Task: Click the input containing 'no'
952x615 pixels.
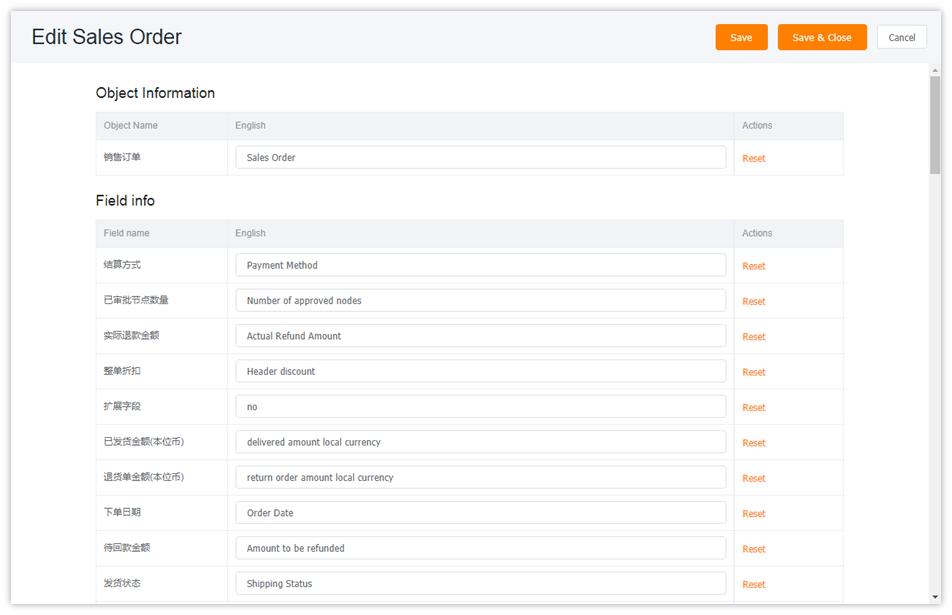Action: 480,406
